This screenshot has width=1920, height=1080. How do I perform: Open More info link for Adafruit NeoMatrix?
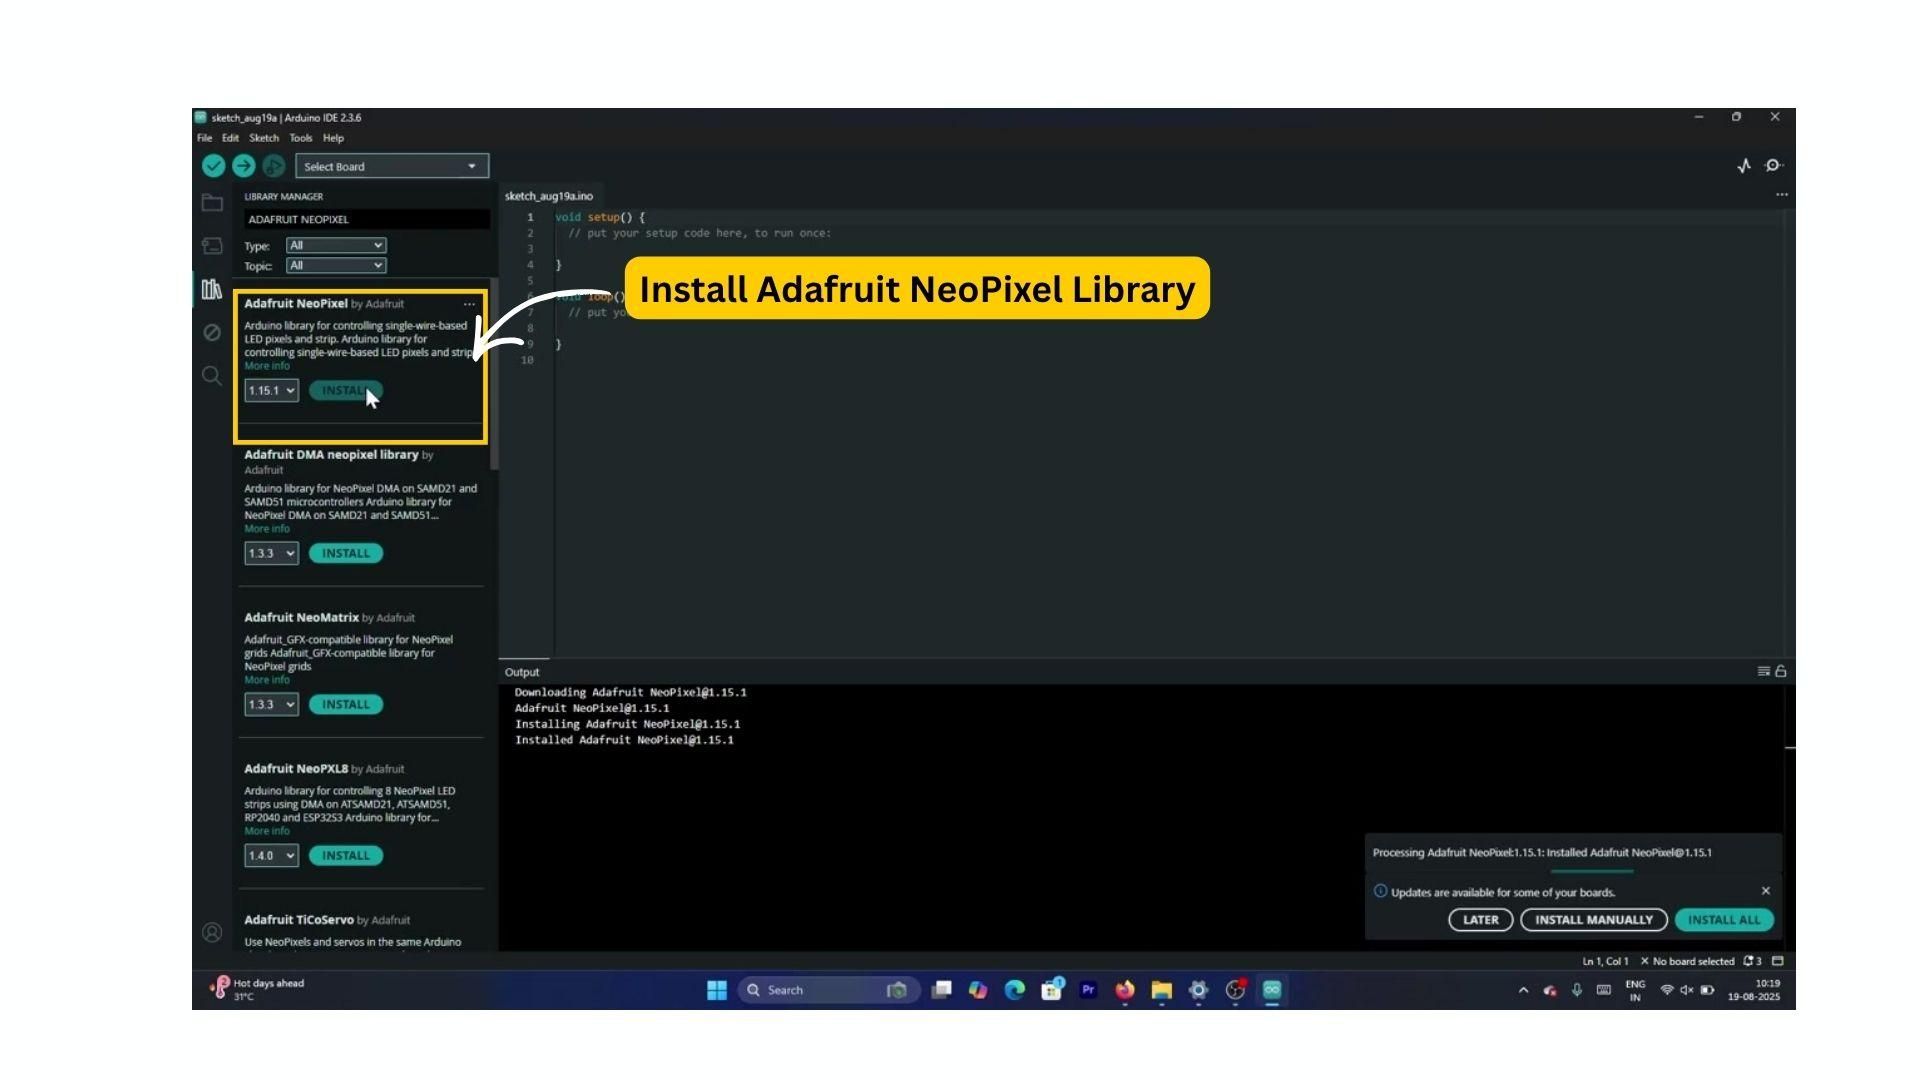(267, 680)
